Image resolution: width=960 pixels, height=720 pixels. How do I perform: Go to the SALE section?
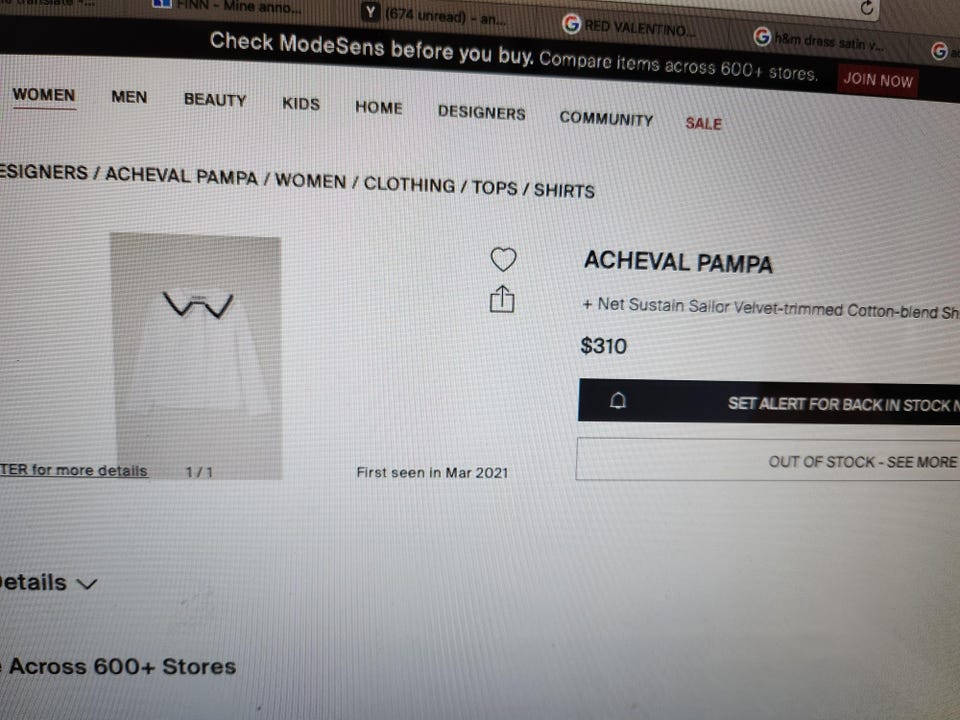(703, 123)
